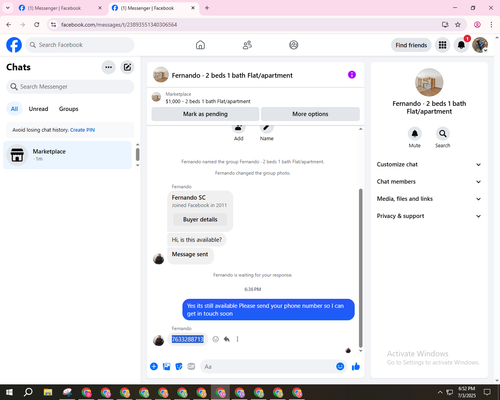The height and width of the screenshot is (400, 500).
Task: Open Chats options three-dot icon
Action: coord(109,67)
